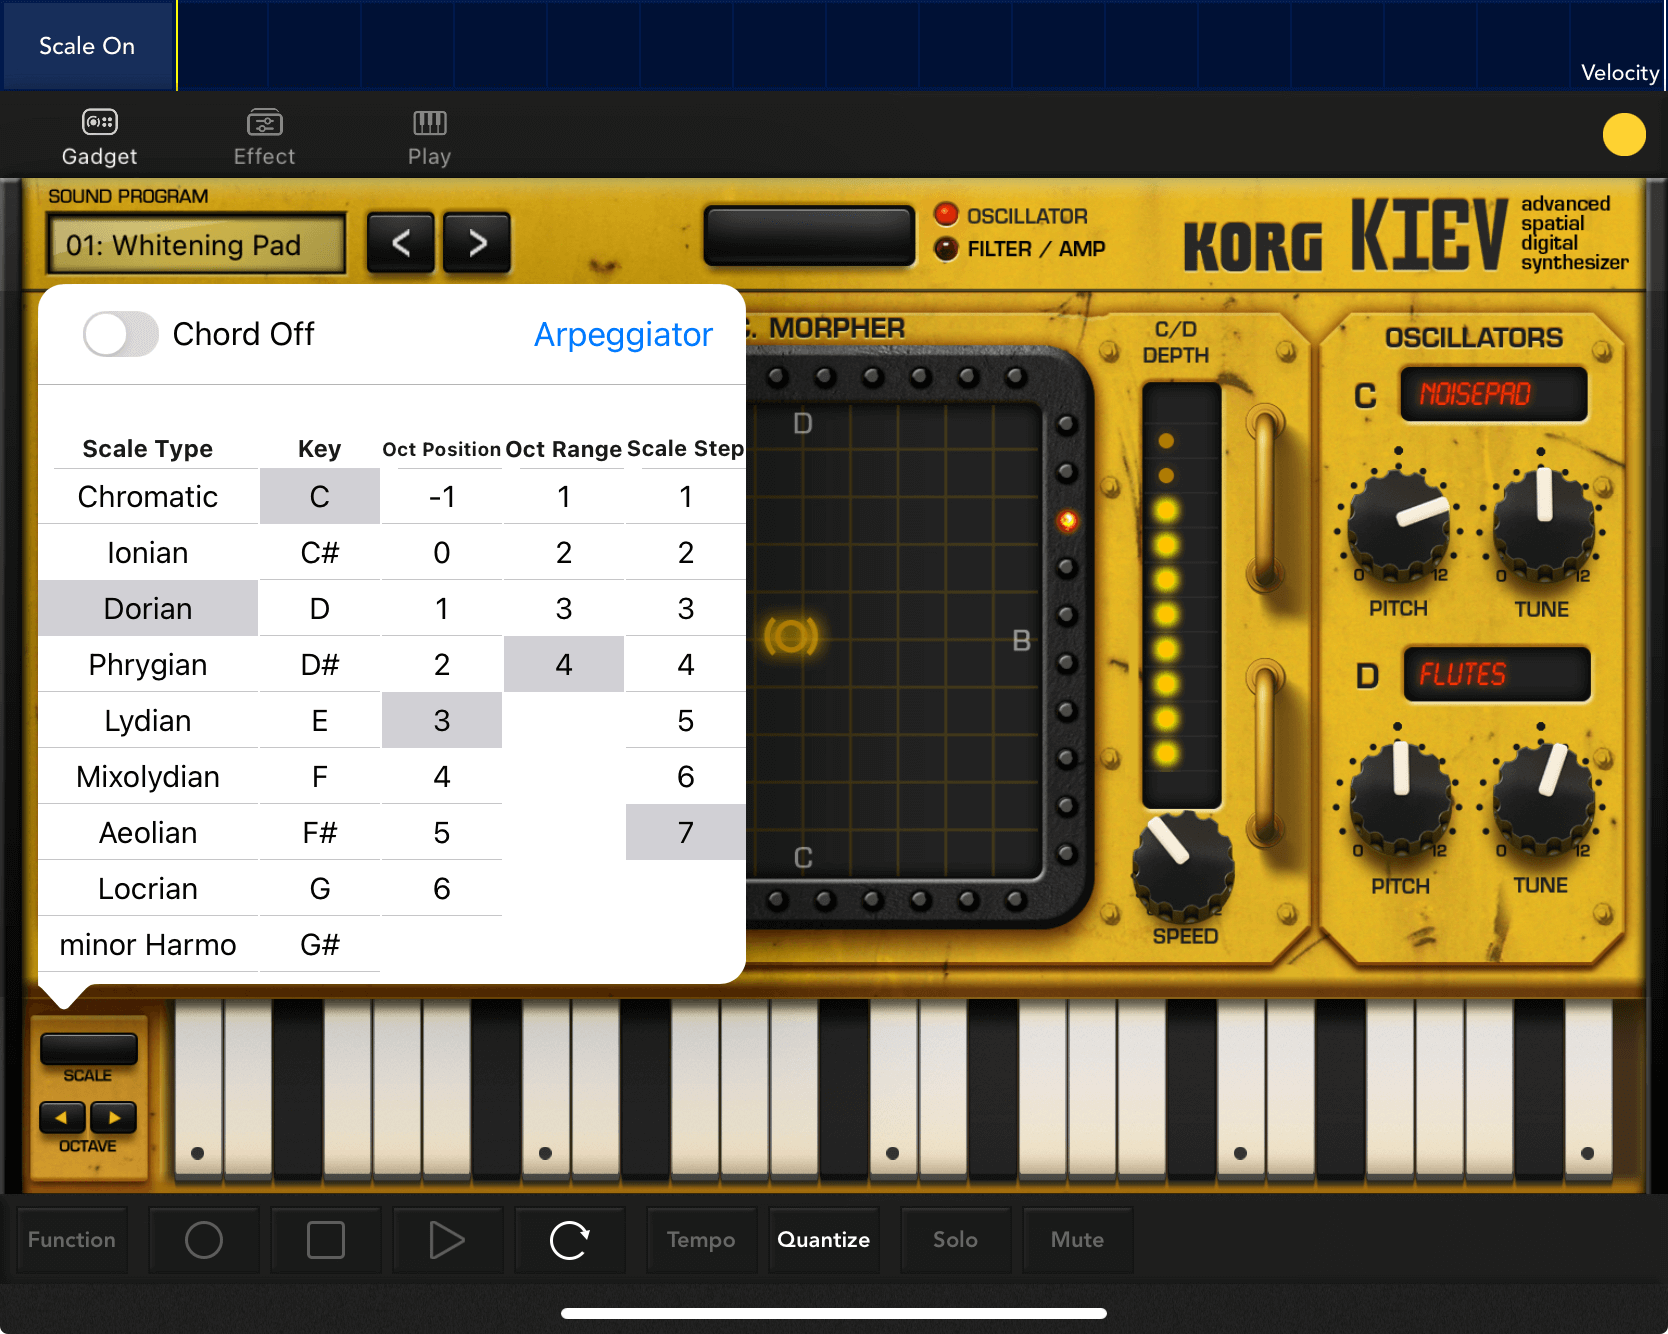Viewport: 1668px width, 1334px height.
Task: Click oscillator C PITCH knob
Action: click(1398, 525)
